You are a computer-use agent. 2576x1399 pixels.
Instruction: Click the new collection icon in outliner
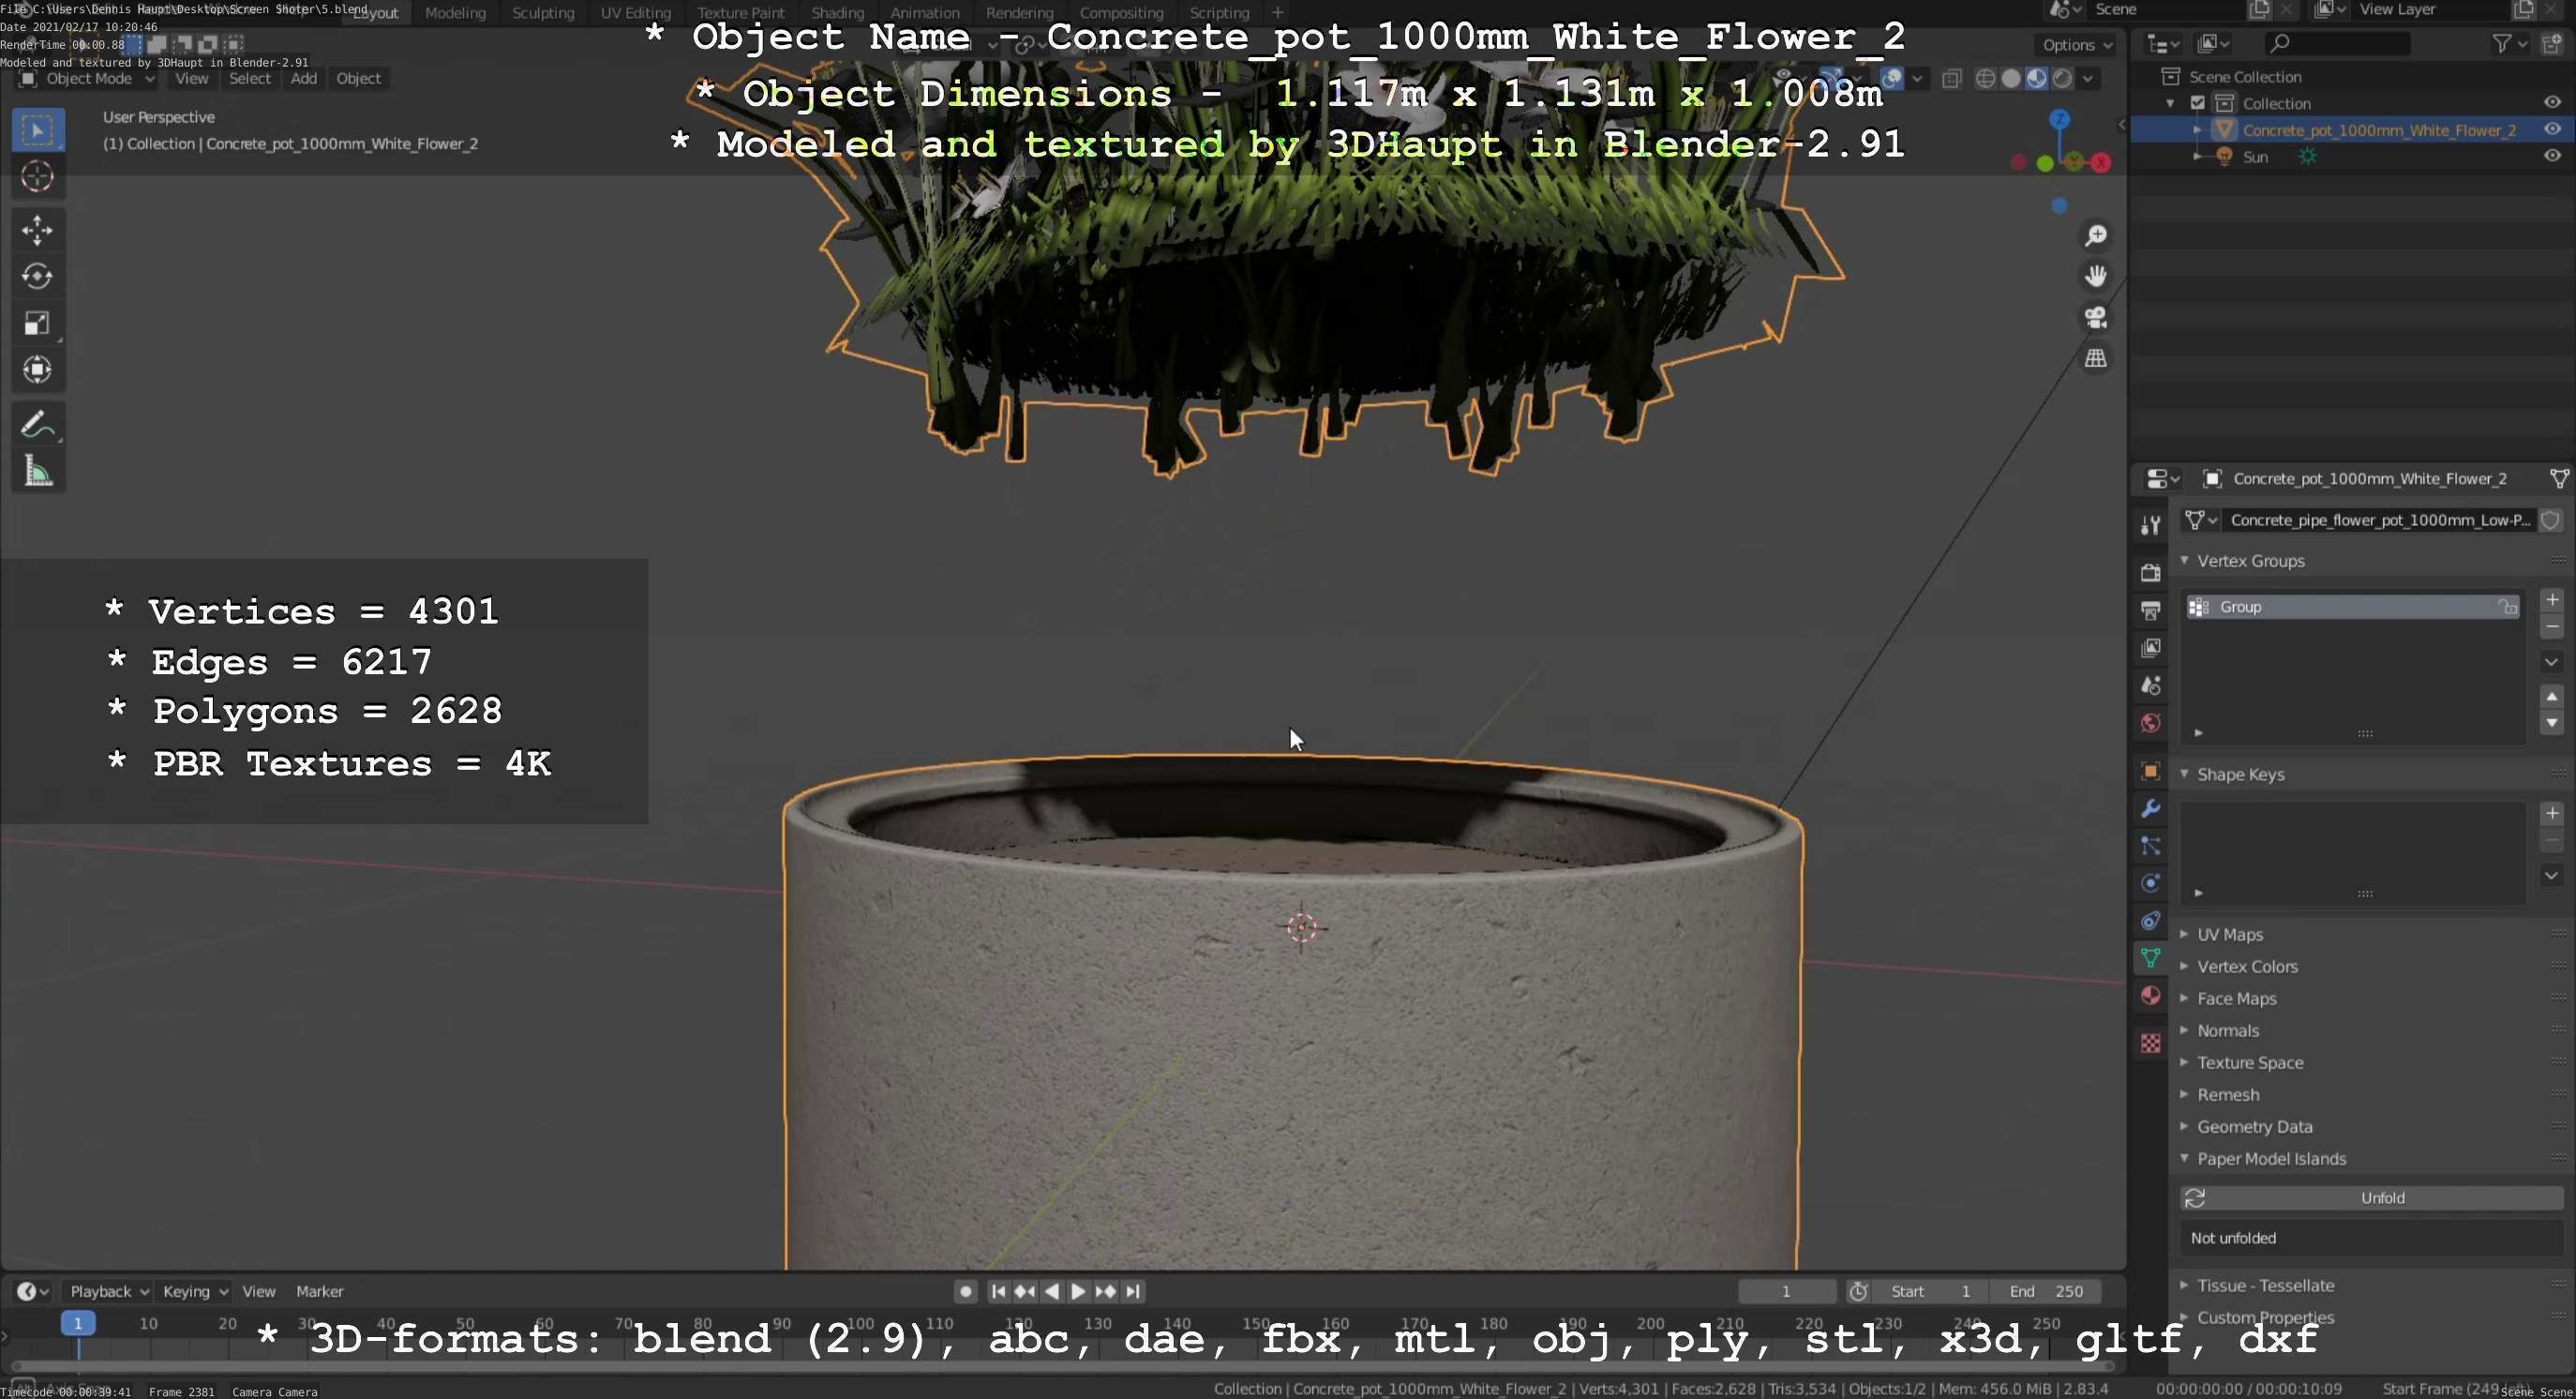(x=2553, y=43)
